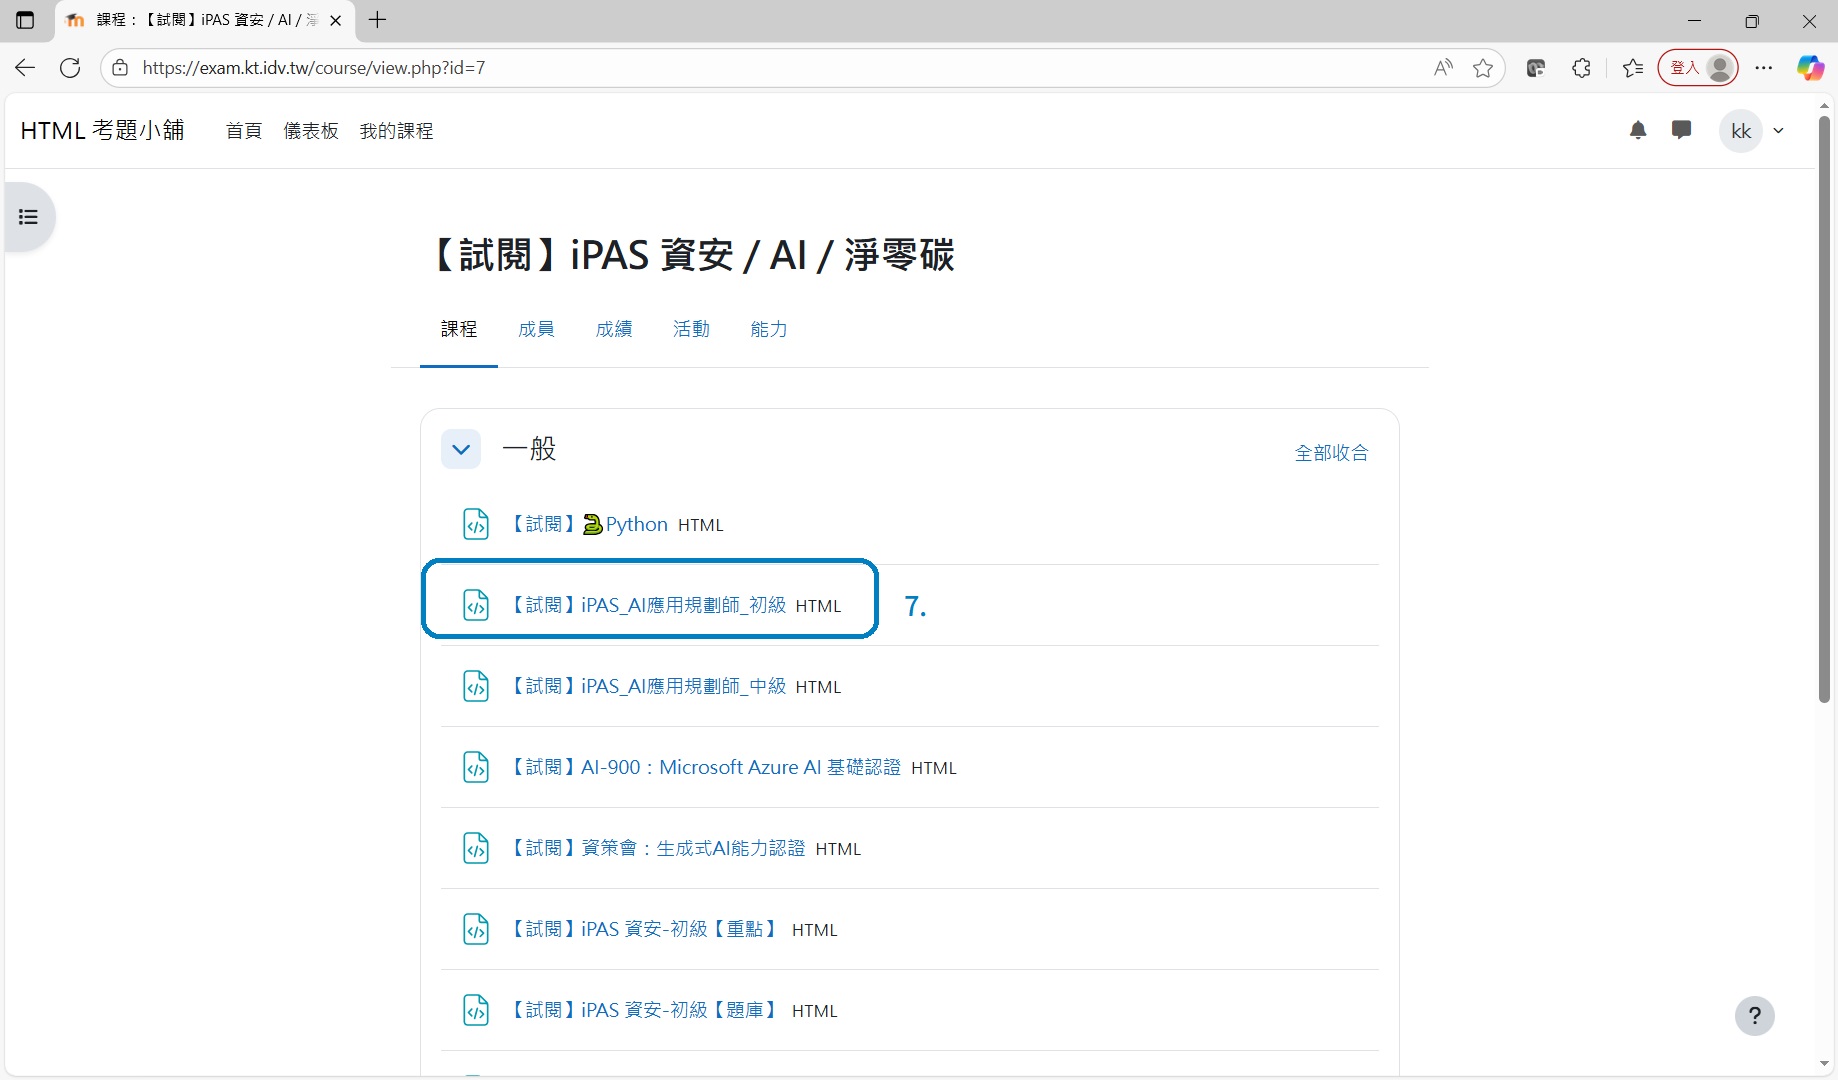
Task: Open the messaging chat bubble icon
Action: tap(1681, 130)
